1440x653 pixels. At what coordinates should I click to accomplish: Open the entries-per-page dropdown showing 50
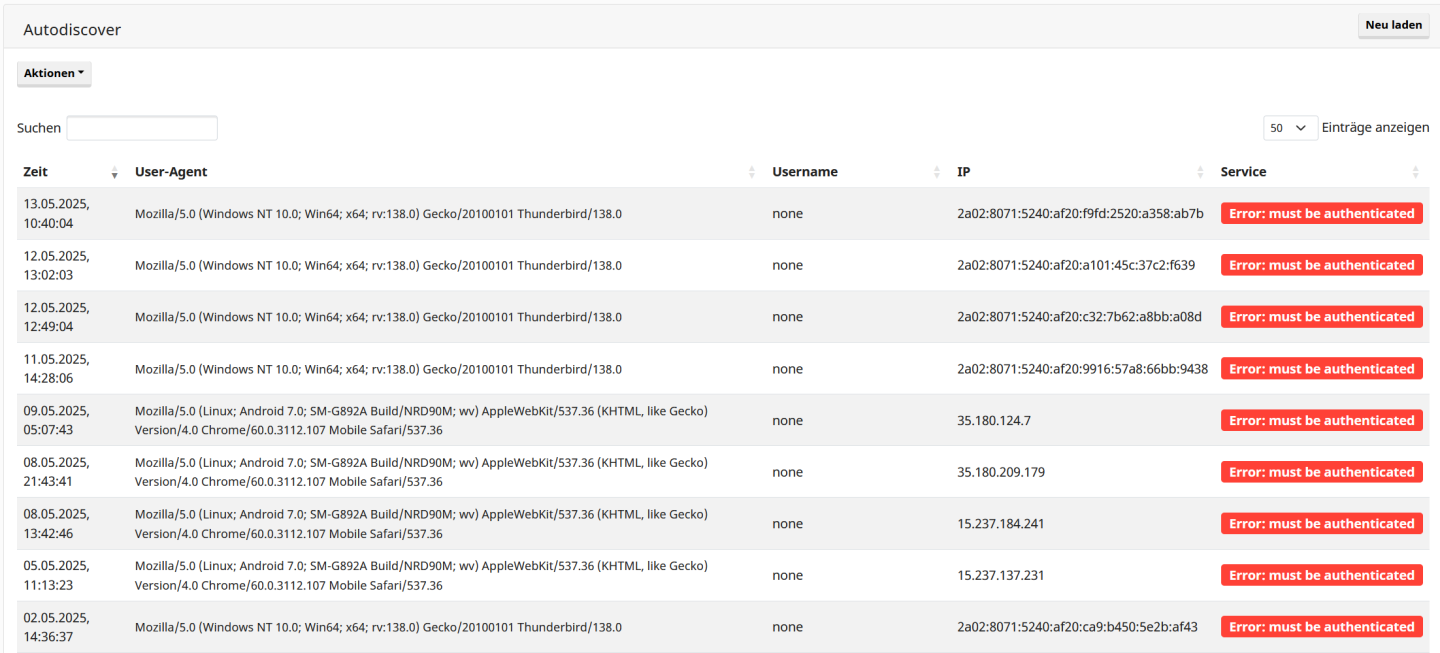(1289, 128)
